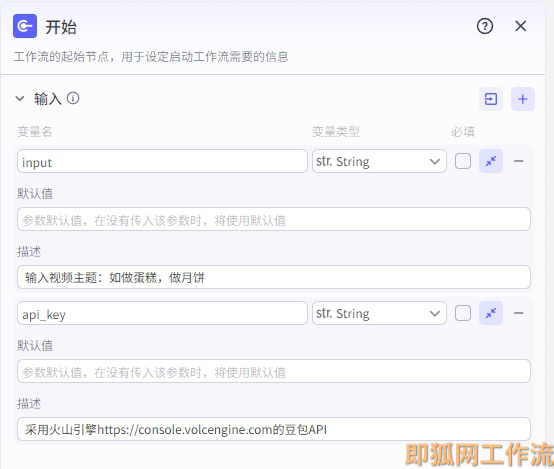Image resolution: width=554 pixels, height=469 pixels.
Task: Click description field mentioning volcengine
Action: [x=274, y=429]
